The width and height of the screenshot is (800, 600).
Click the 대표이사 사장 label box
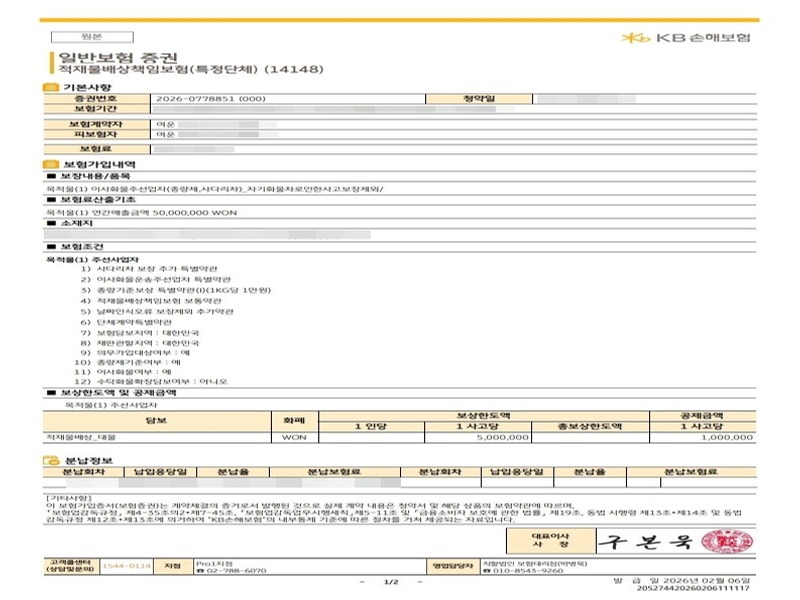pyautogui.click(x=551, y=540)
